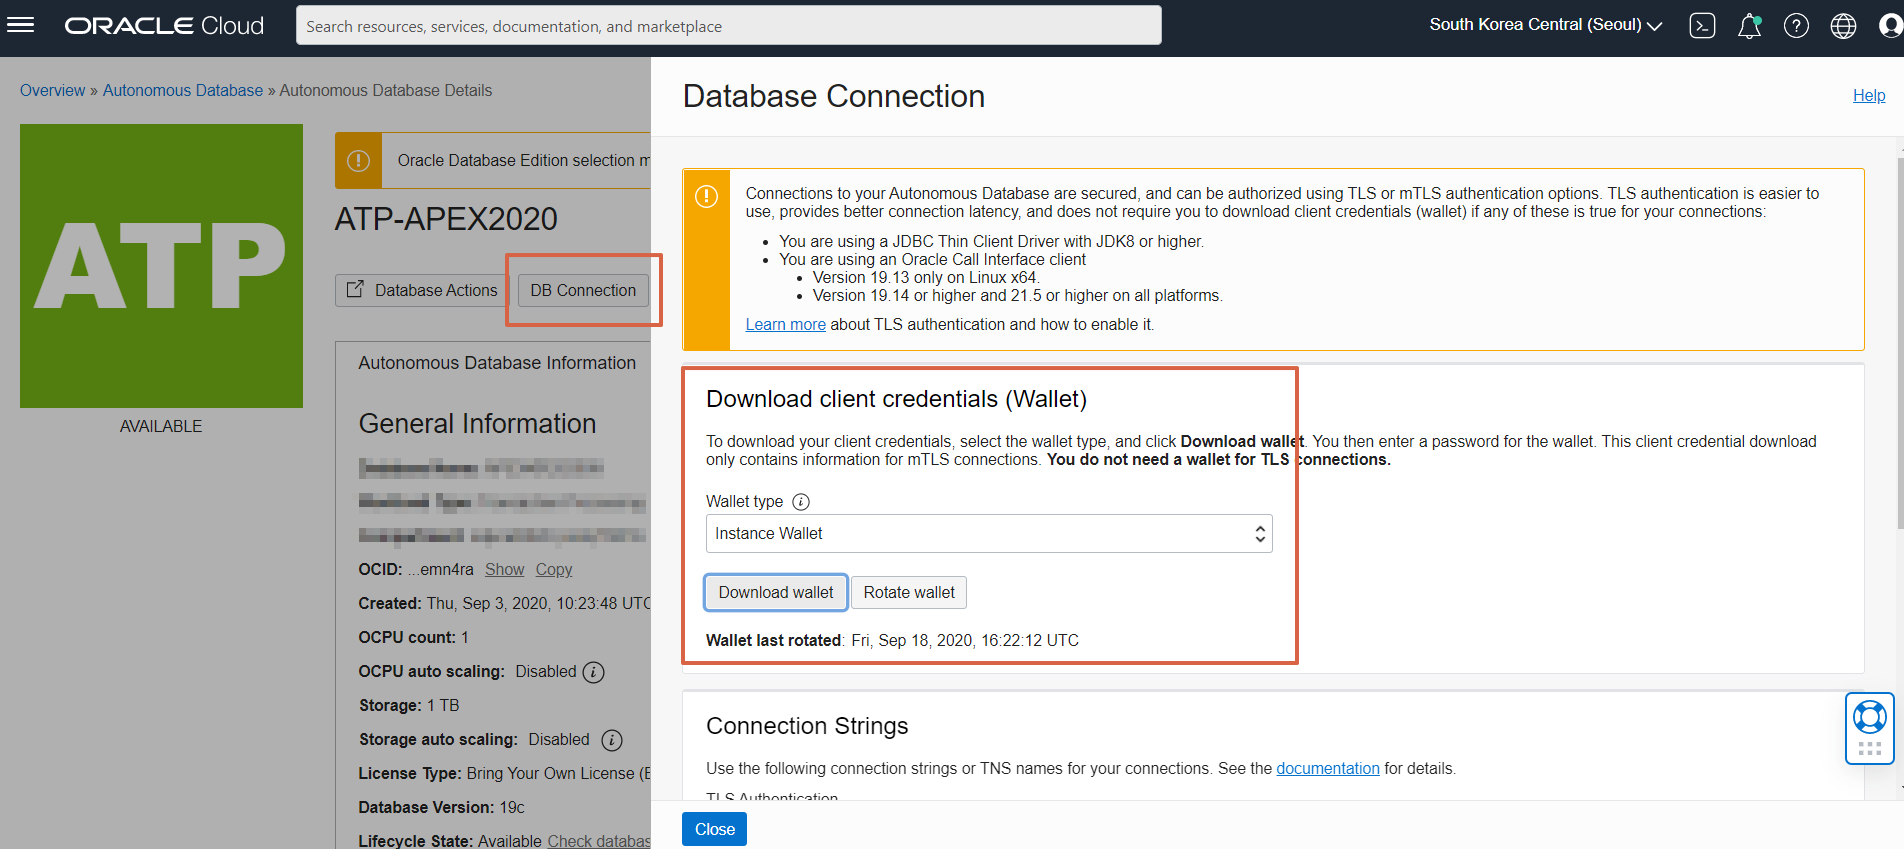Click the warning icon in the TLS notice
The image size is (1904, 849).
706,197
